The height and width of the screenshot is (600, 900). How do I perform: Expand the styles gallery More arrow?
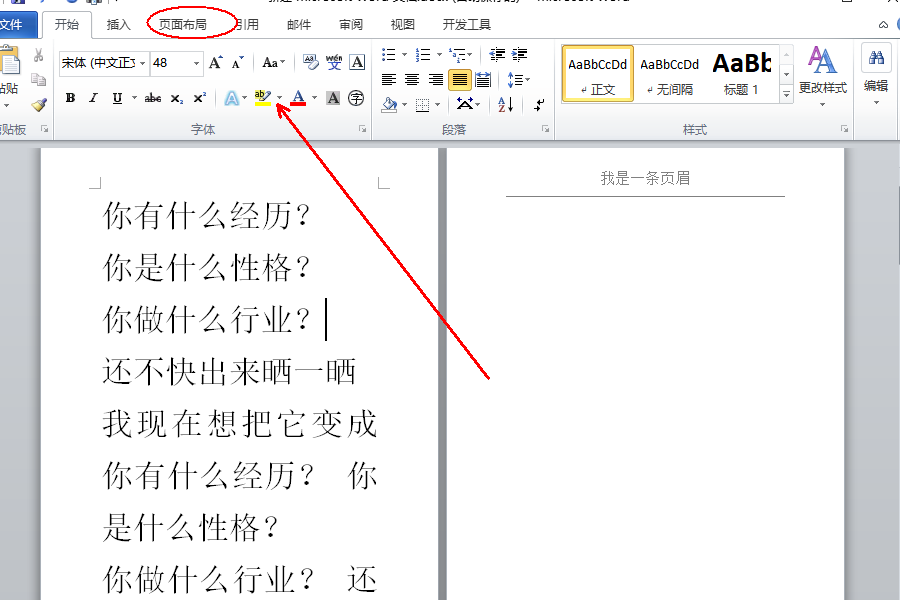point(786,95)
